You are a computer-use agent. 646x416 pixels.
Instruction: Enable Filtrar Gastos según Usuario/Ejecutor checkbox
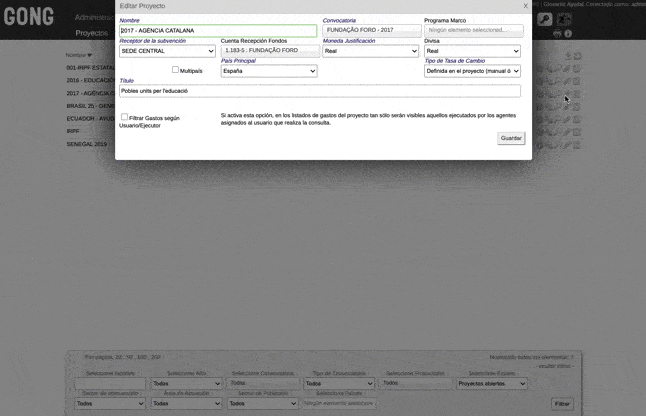coord(124,117)
